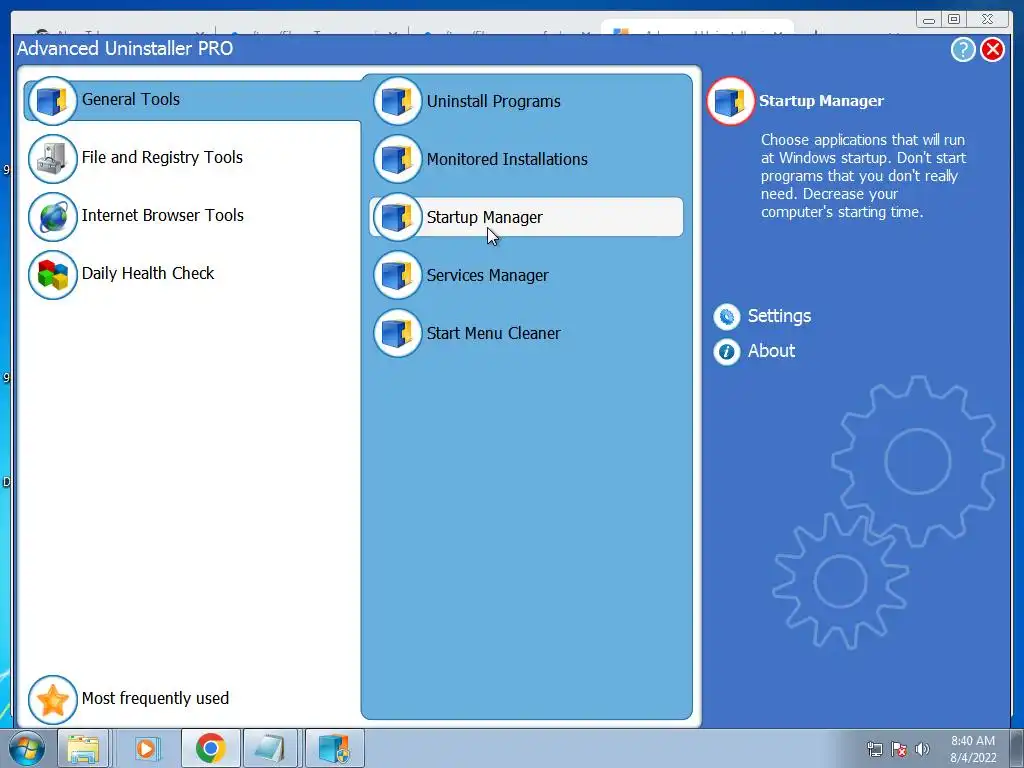This screenshot has width=1024, height=768.
Task: Click the network icon in system tray
Action: pyautogui.click(x=874, y=749)
